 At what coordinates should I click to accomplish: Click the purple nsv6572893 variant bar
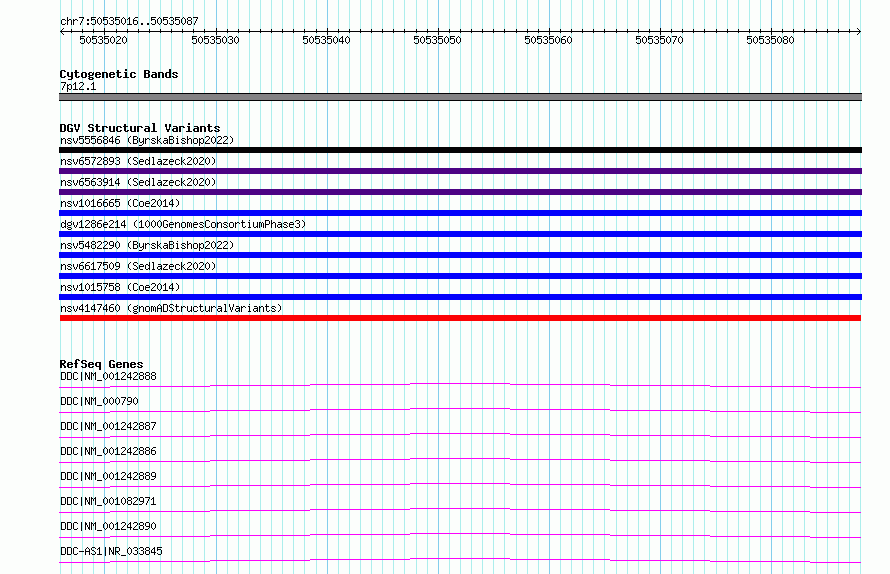460,171
